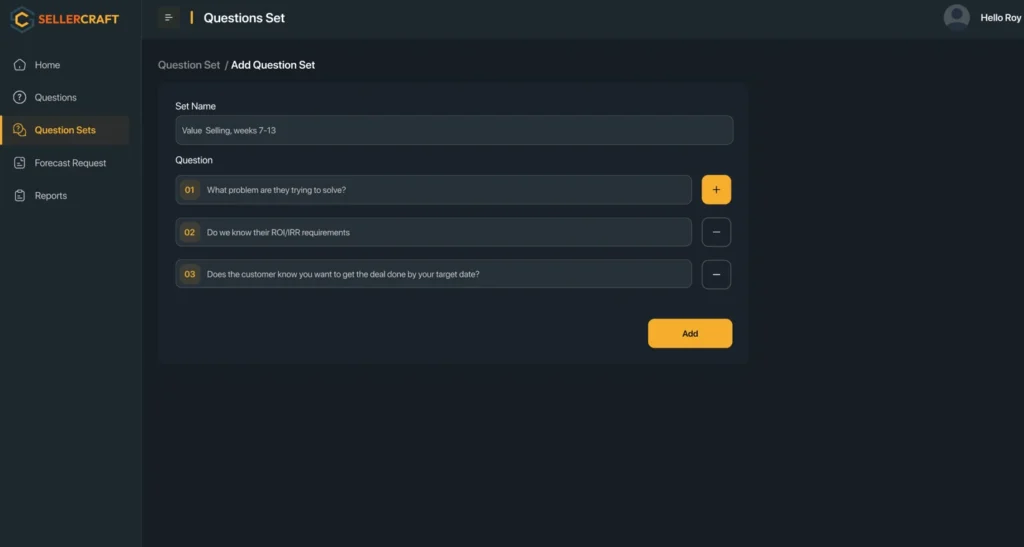The width and height of the screenshot is (1024, 547).
Task: Add a question with the plus button
Action: (716, 190)
